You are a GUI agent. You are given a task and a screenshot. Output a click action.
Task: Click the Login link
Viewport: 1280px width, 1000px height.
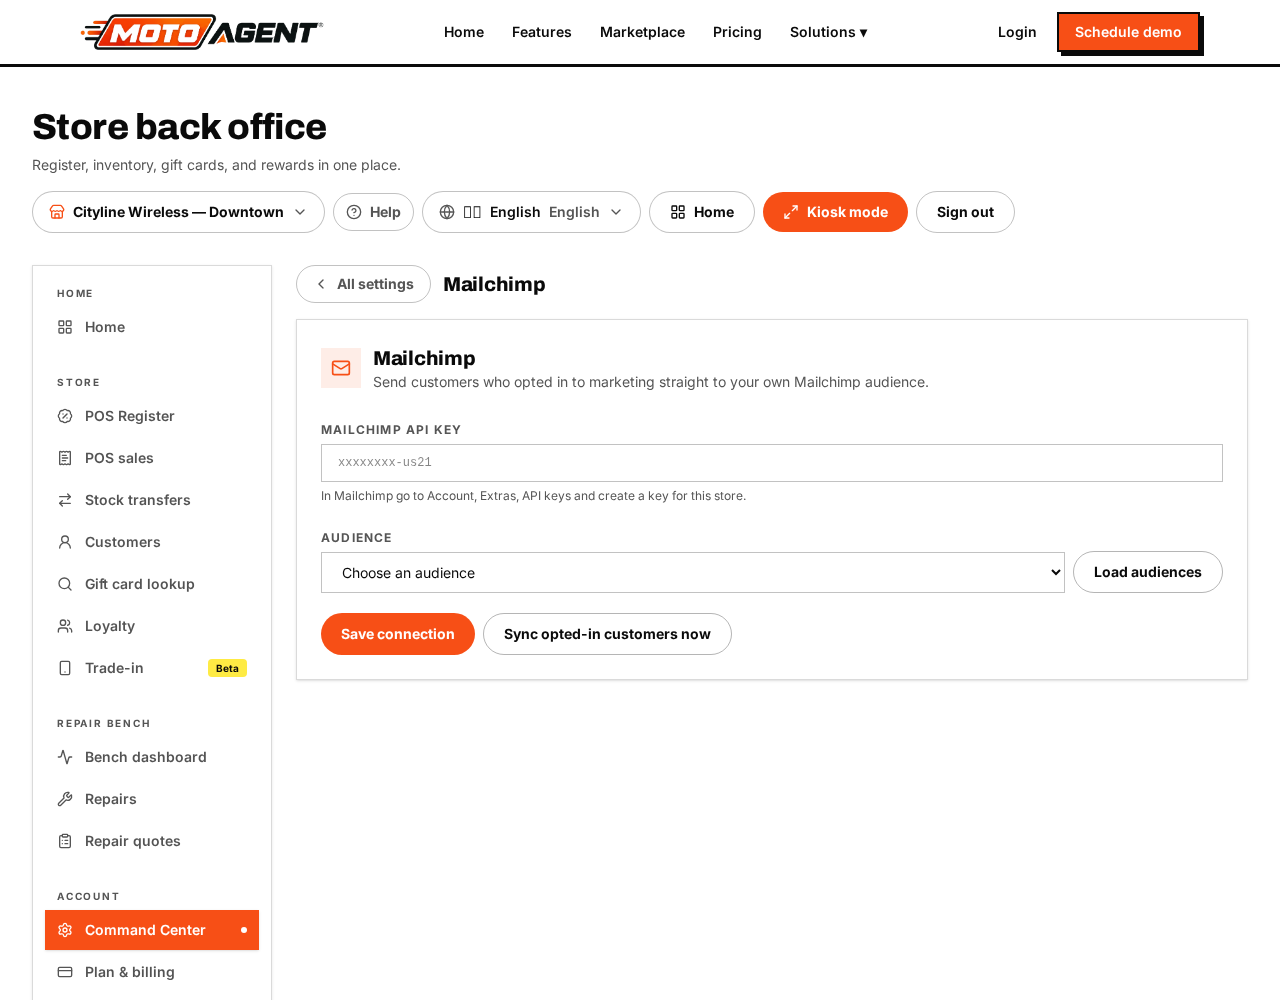pyautogui.click(x=1017, y=32)
